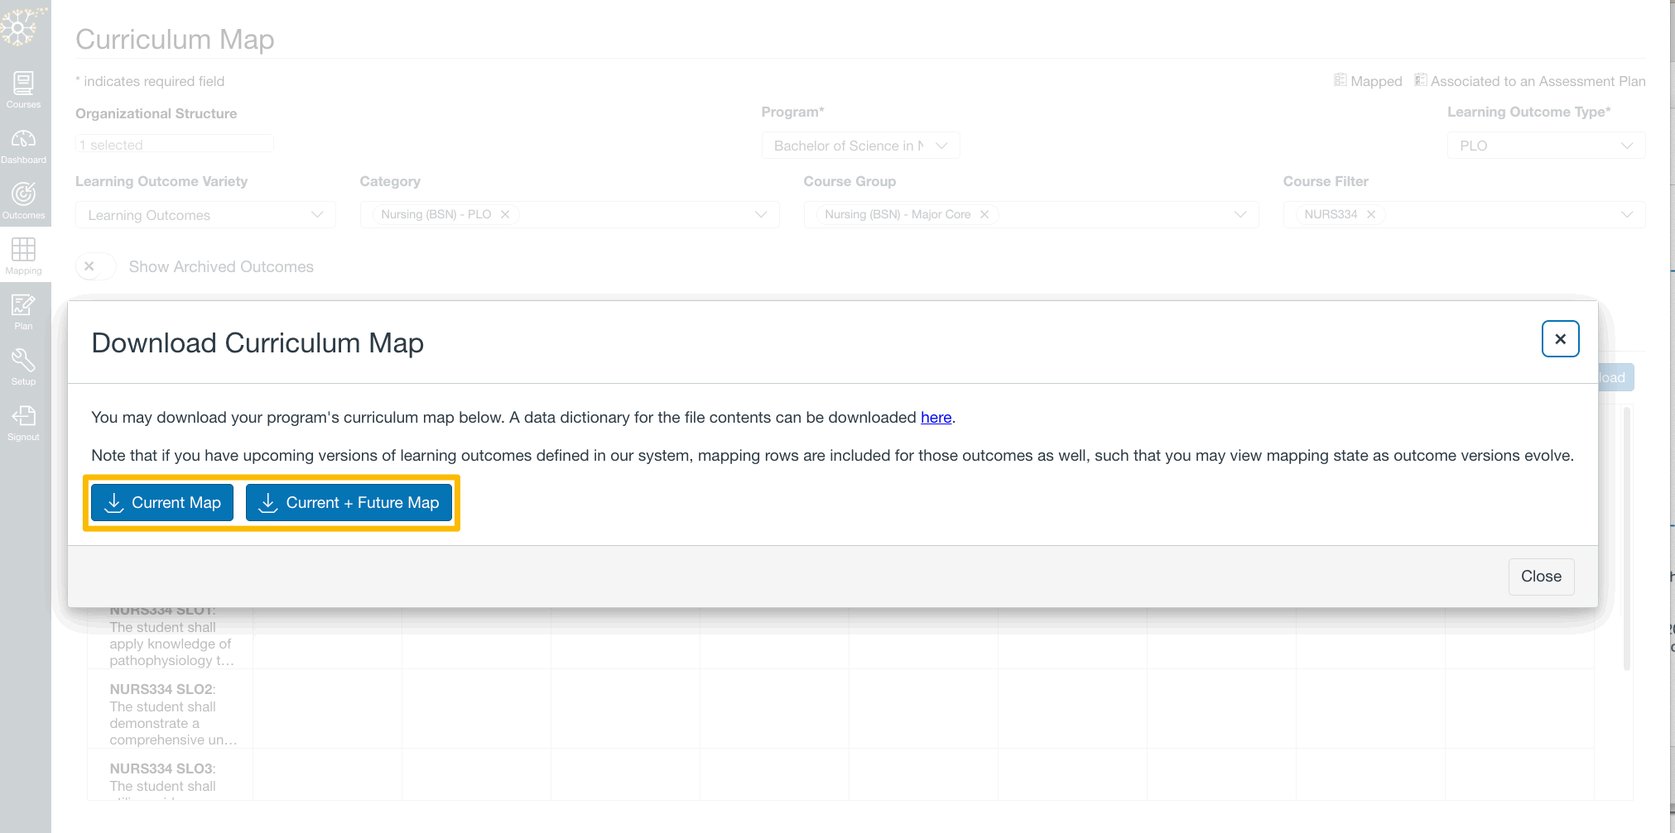This screenshot has width=1675, height=833.
Task: Open the Program dropdown
Action: point(861,145)
